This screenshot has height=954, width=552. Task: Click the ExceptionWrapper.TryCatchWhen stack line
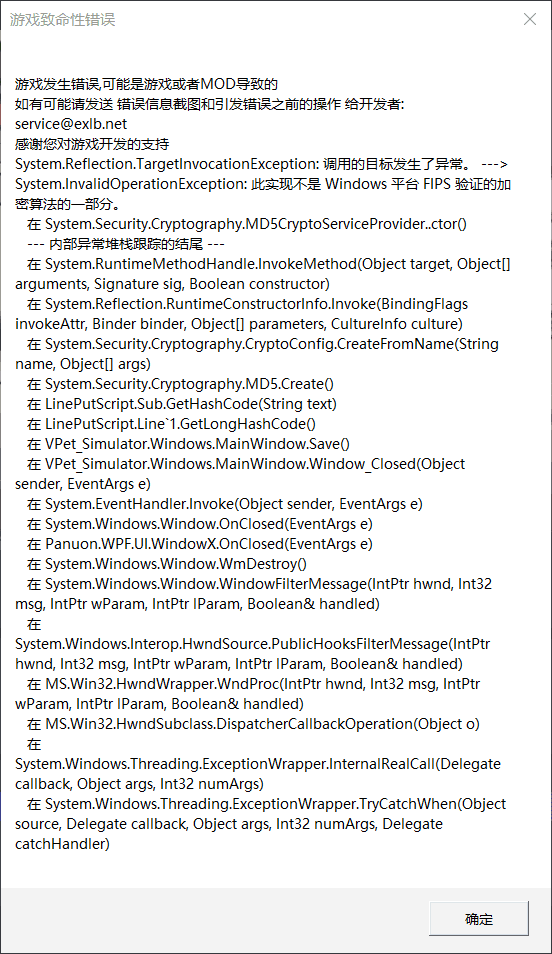[260, 824]
